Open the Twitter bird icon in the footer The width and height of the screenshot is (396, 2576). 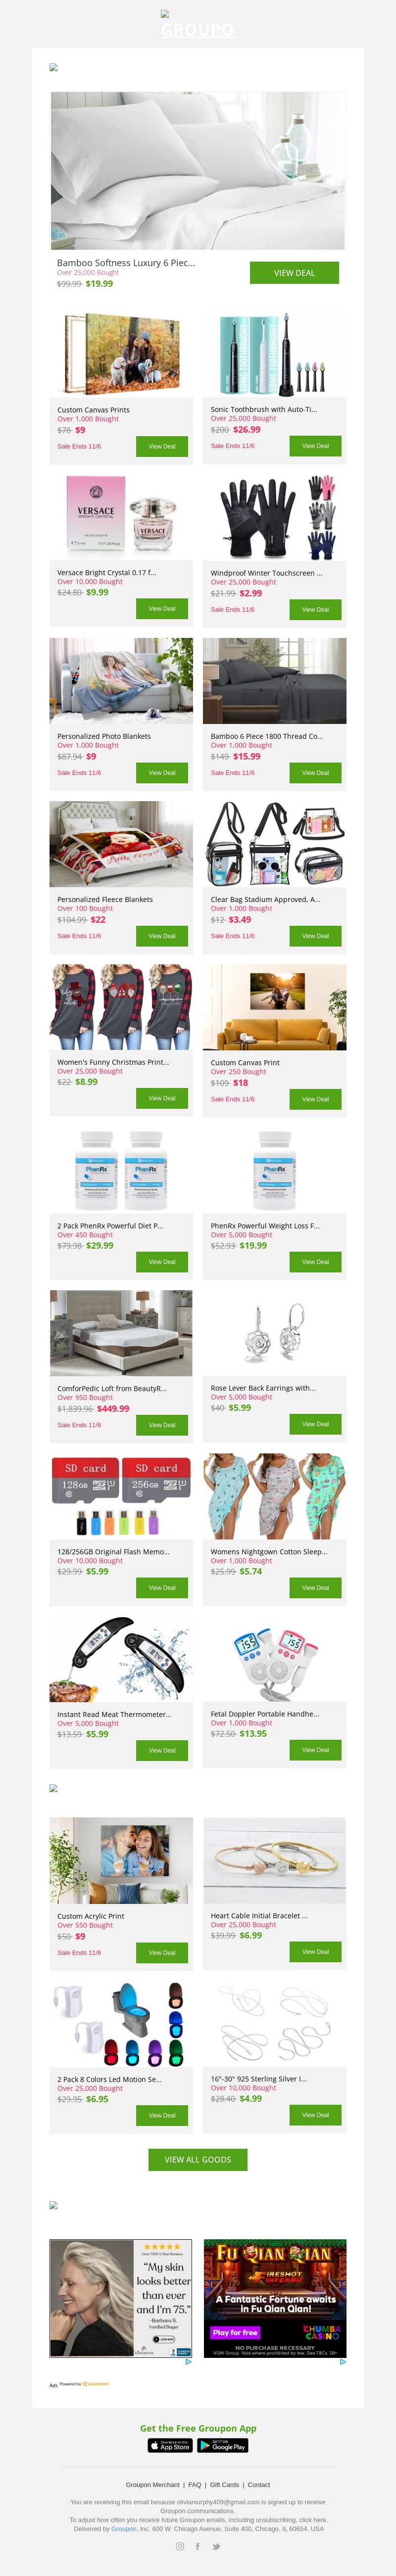coord(216,2546)
